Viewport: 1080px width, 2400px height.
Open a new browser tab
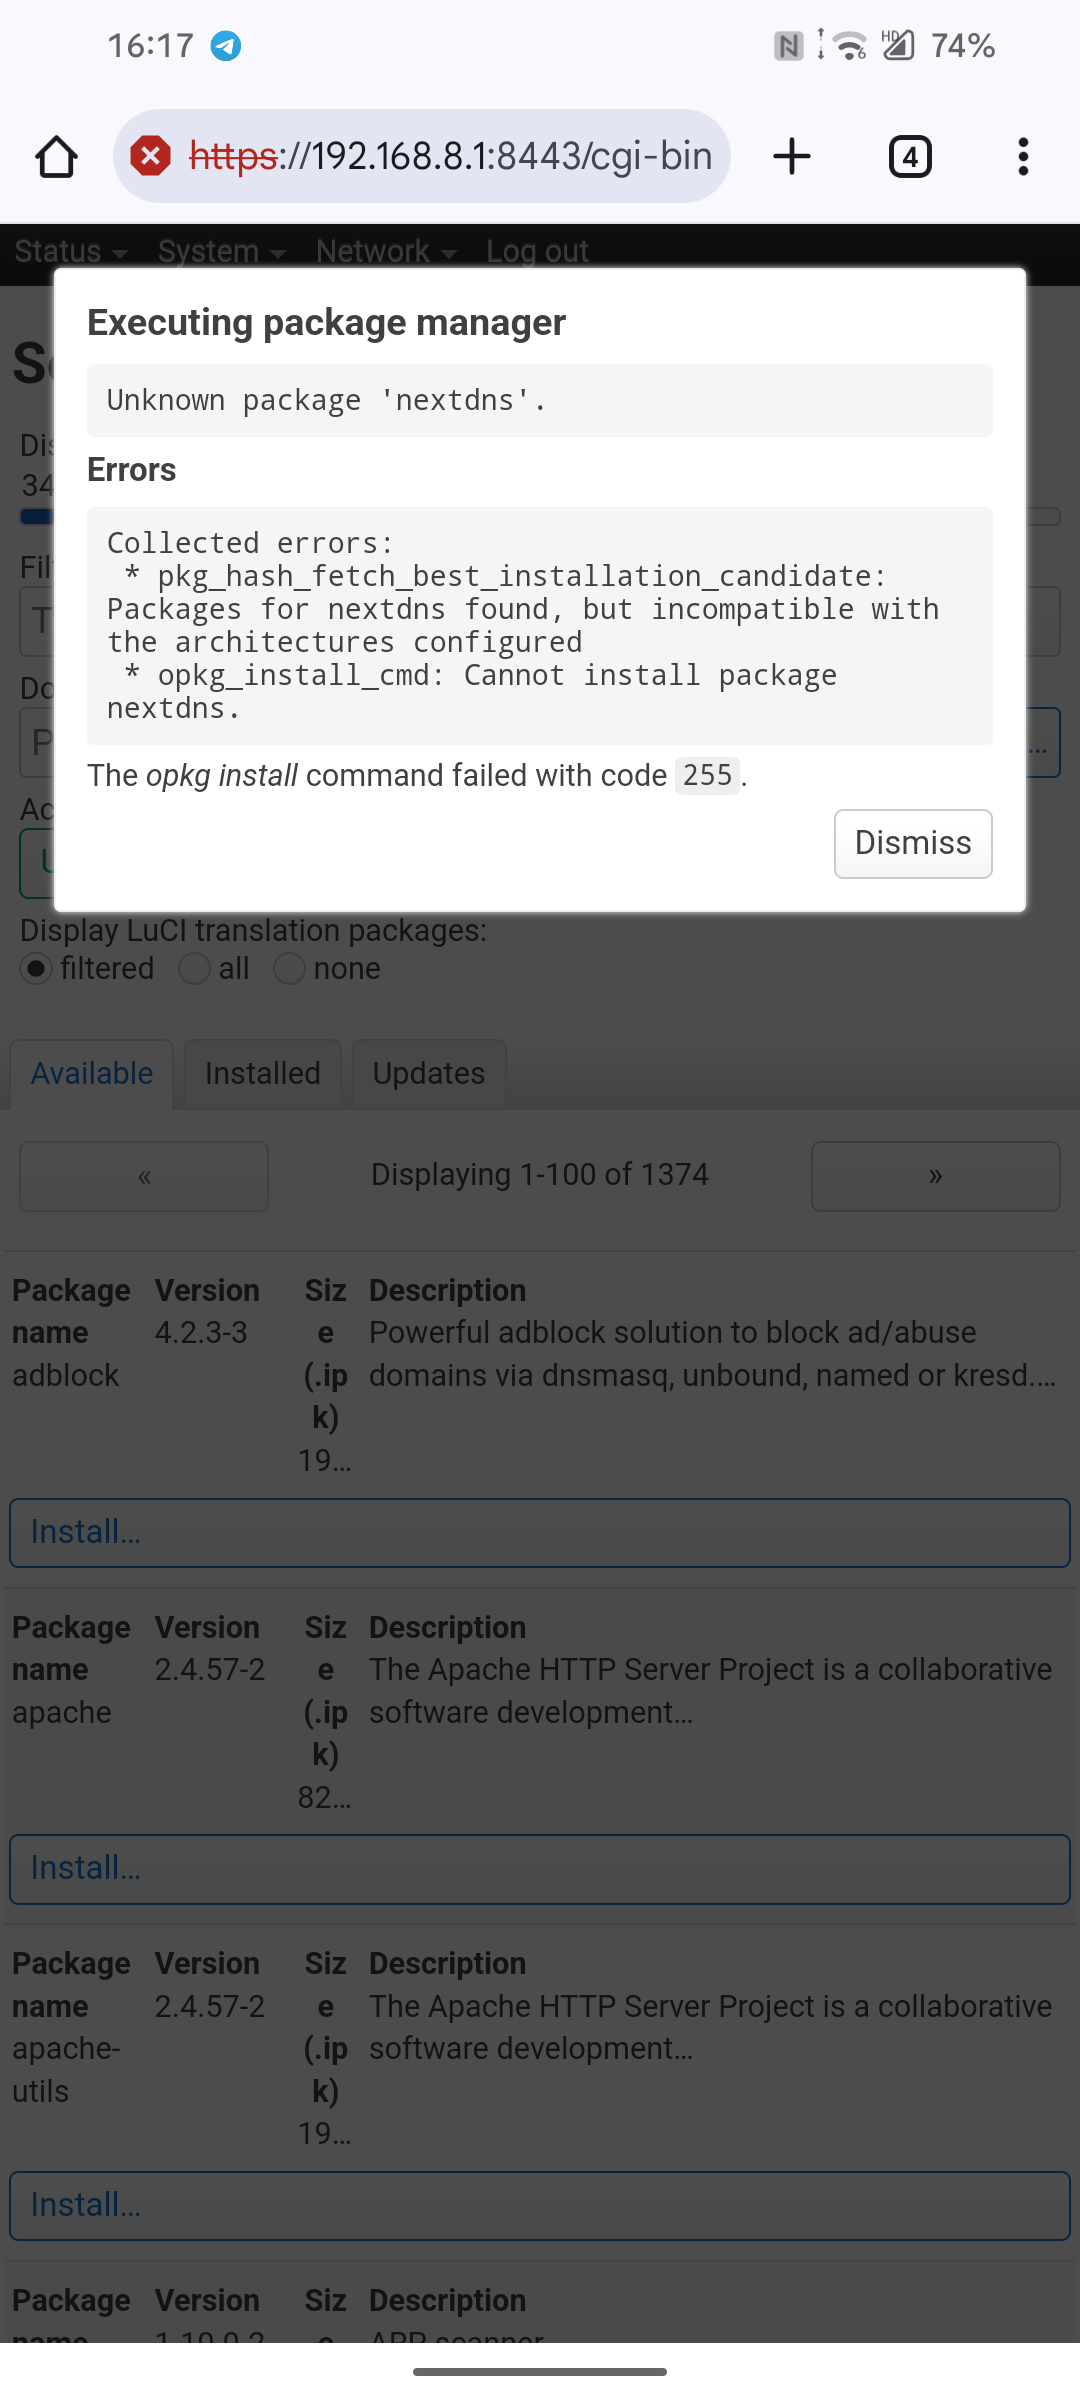pyautogui.click(x=791, y=157)
